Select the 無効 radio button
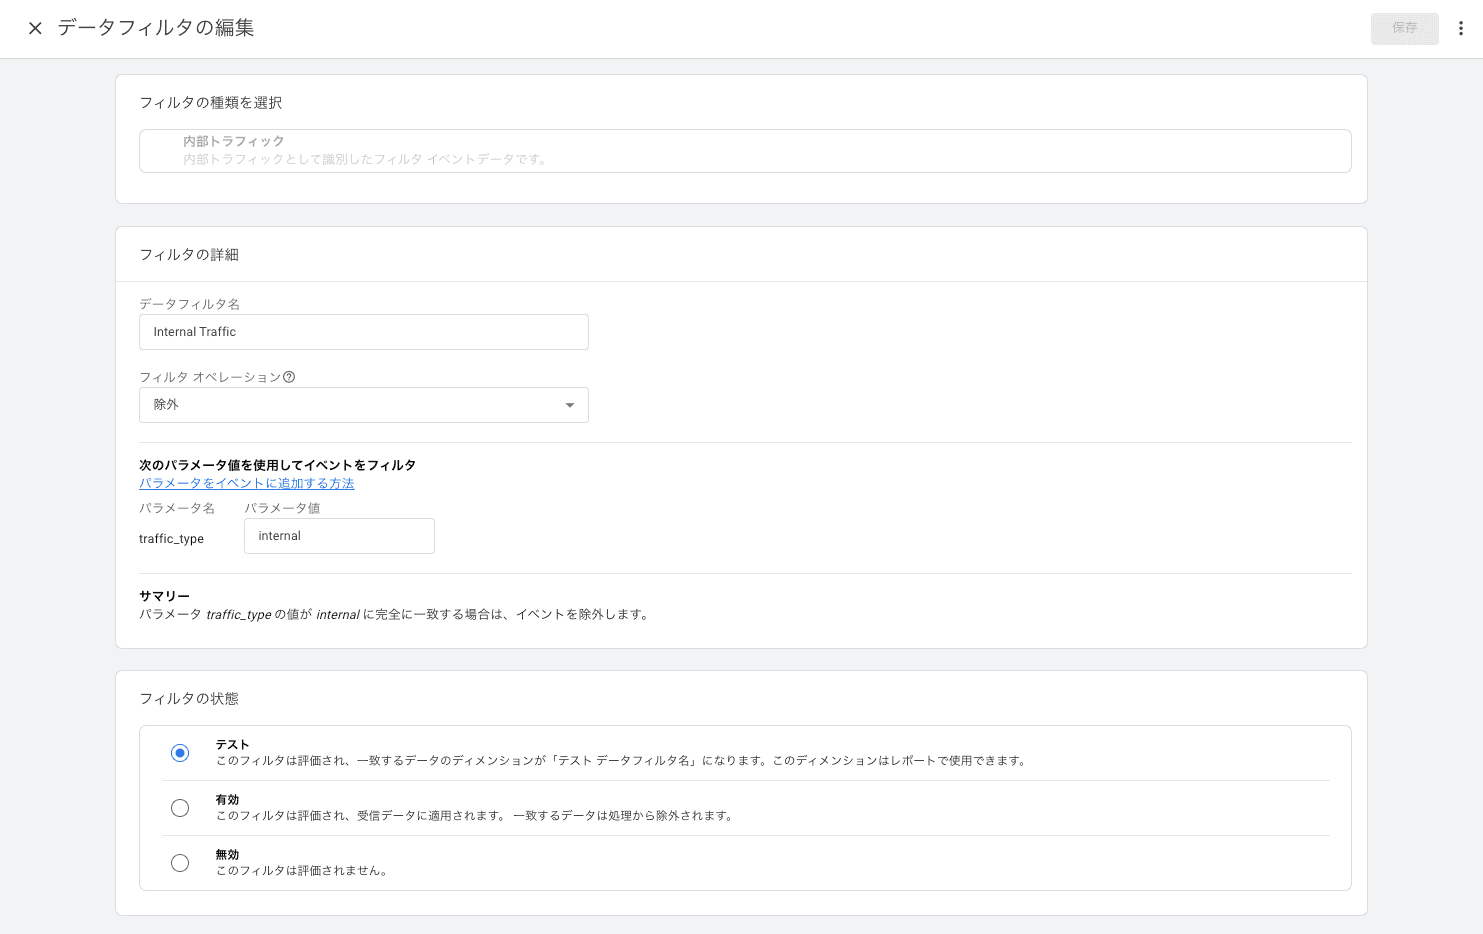Image resolution: width=1483 pixels, height=934 pixels. pos(180,863)
